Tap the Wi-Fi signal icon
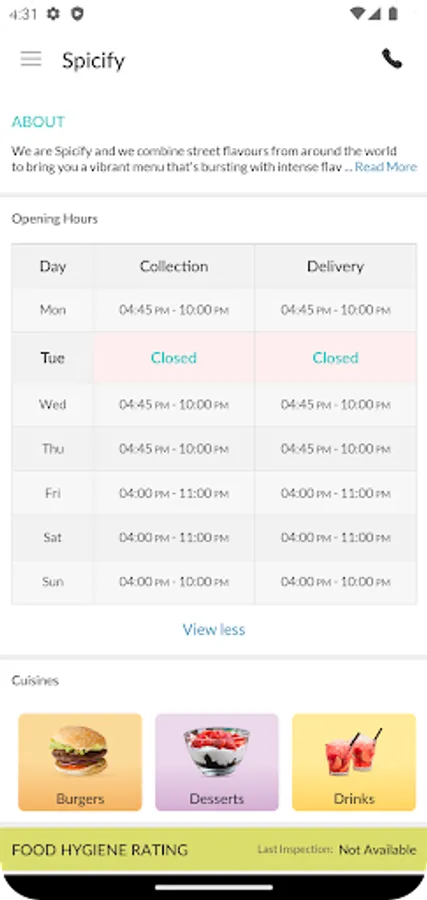The image size is (427, 900). pos(358,14)
